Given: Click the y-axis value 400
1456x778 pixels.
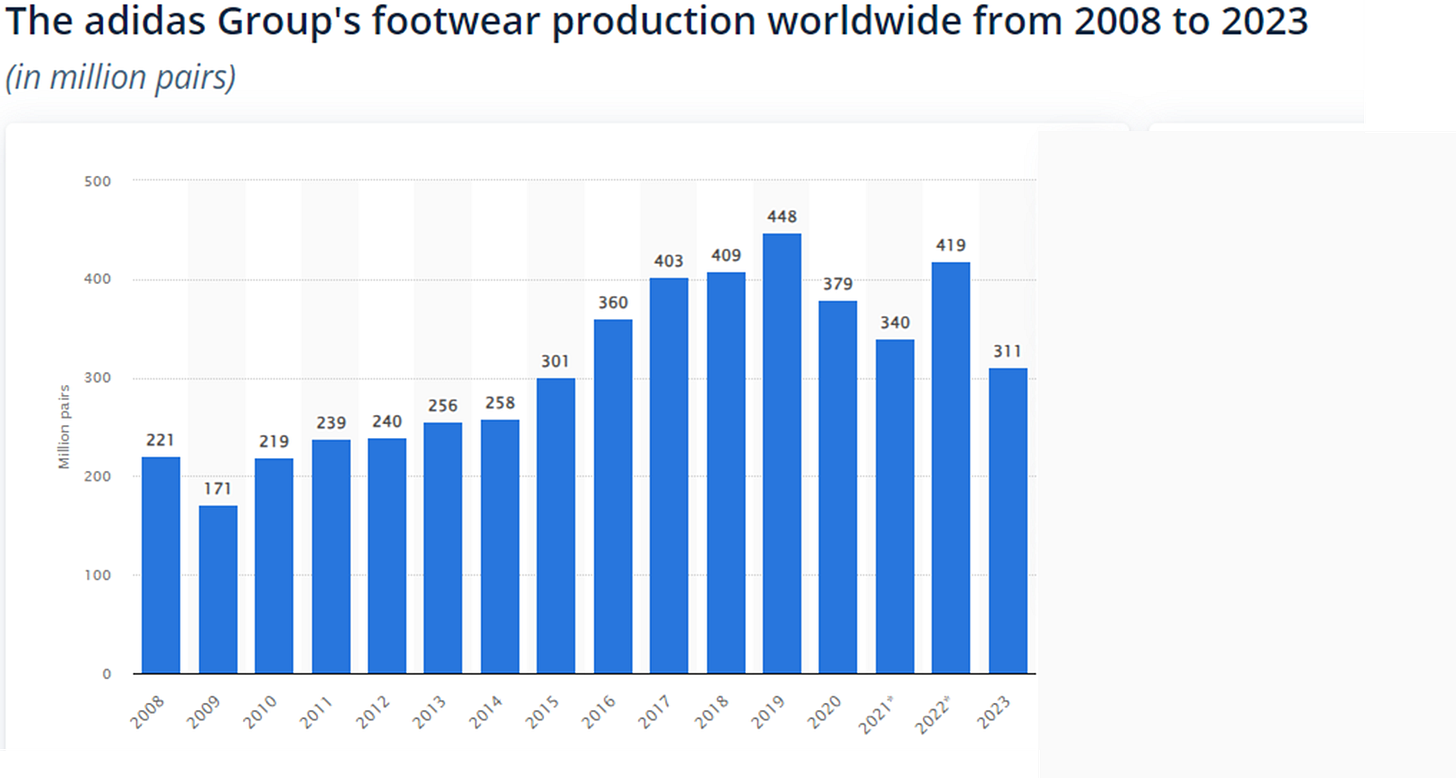Looking at the screenshot, I should 100,280.
